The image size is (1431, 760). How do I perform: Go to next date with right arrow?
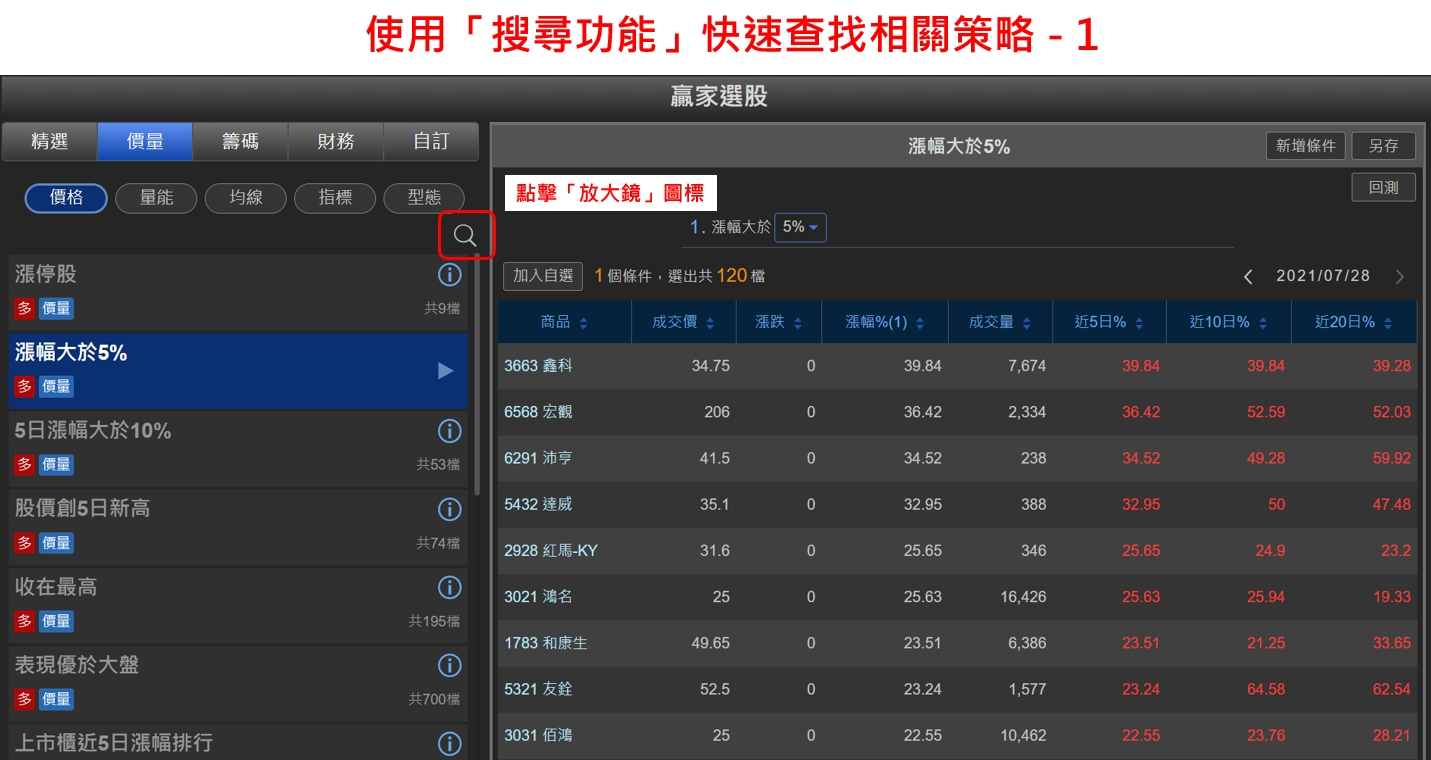pos(1399,277)
